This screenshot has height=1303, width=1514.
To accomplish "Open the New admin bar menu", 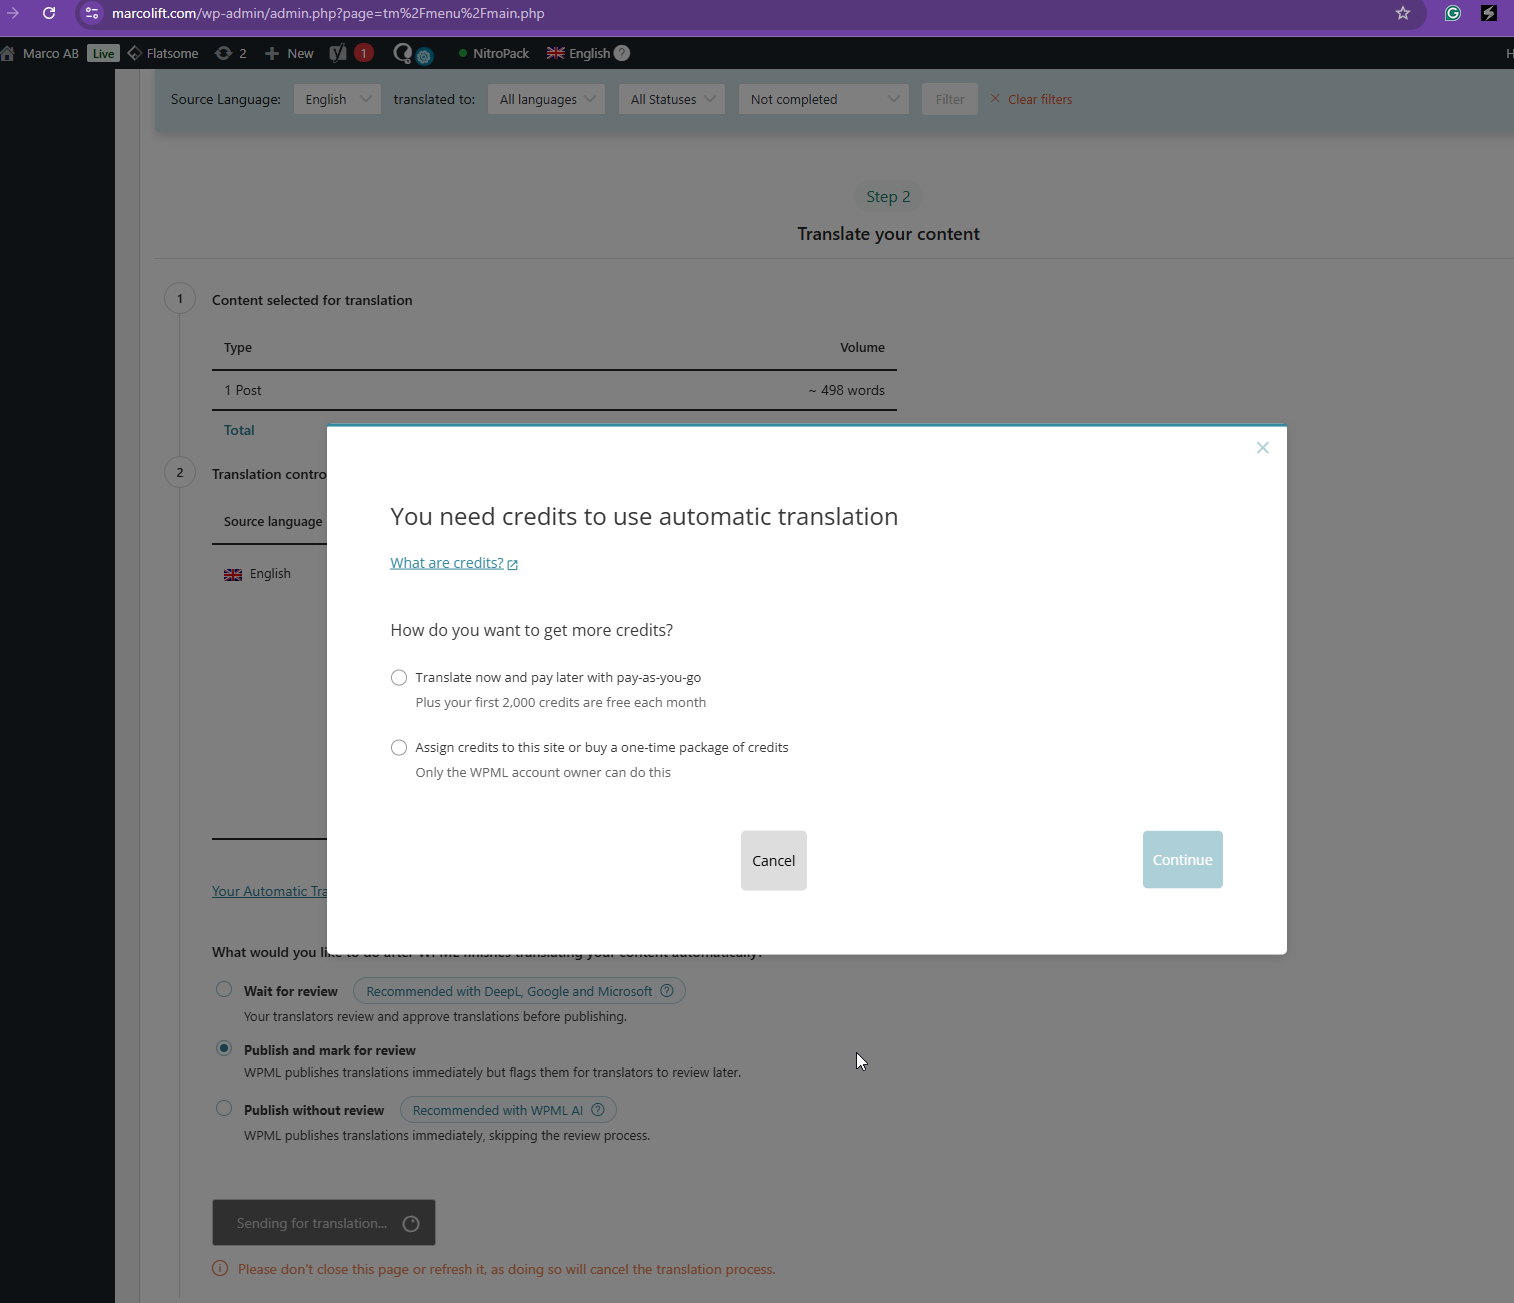I will pos(289,53).
